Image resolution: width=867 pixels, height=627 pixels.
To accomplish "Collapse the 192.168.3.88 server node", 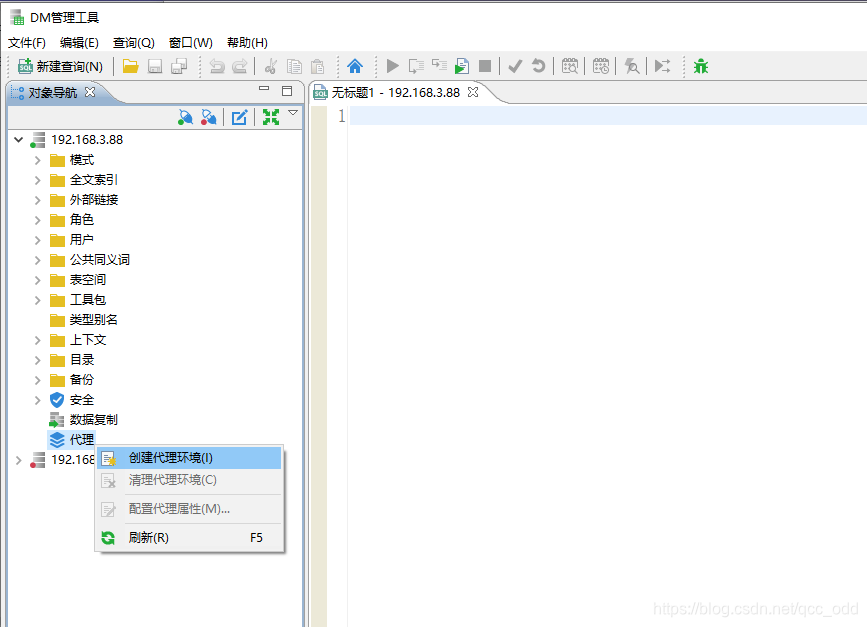I will [x=18, y=140].
